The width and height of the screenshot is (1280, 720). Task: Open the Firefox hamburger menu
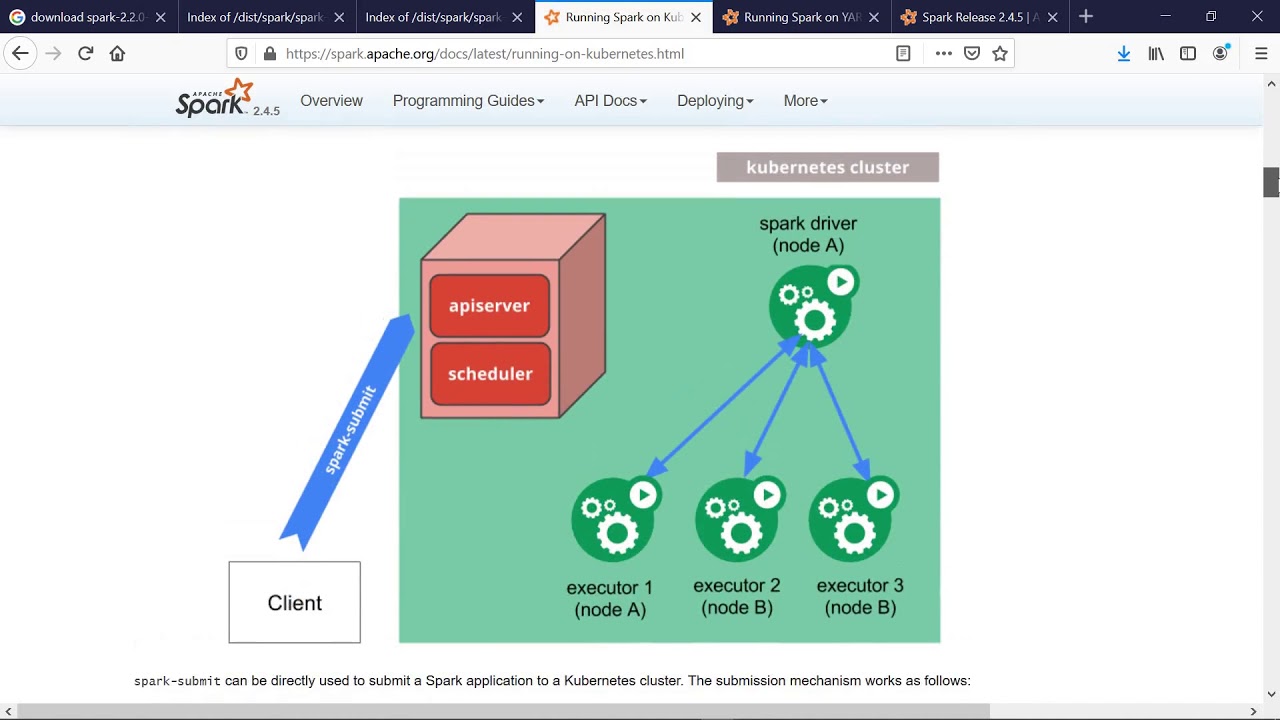(x=1261, y=54)
